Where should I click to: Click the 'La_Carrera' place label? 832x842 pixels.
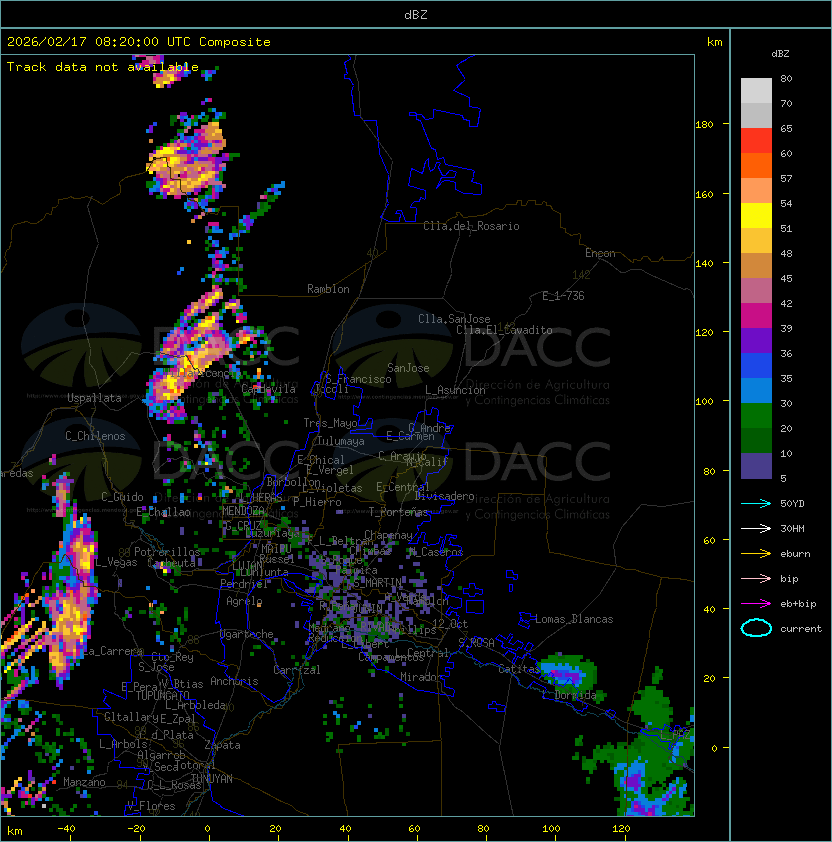113,651
